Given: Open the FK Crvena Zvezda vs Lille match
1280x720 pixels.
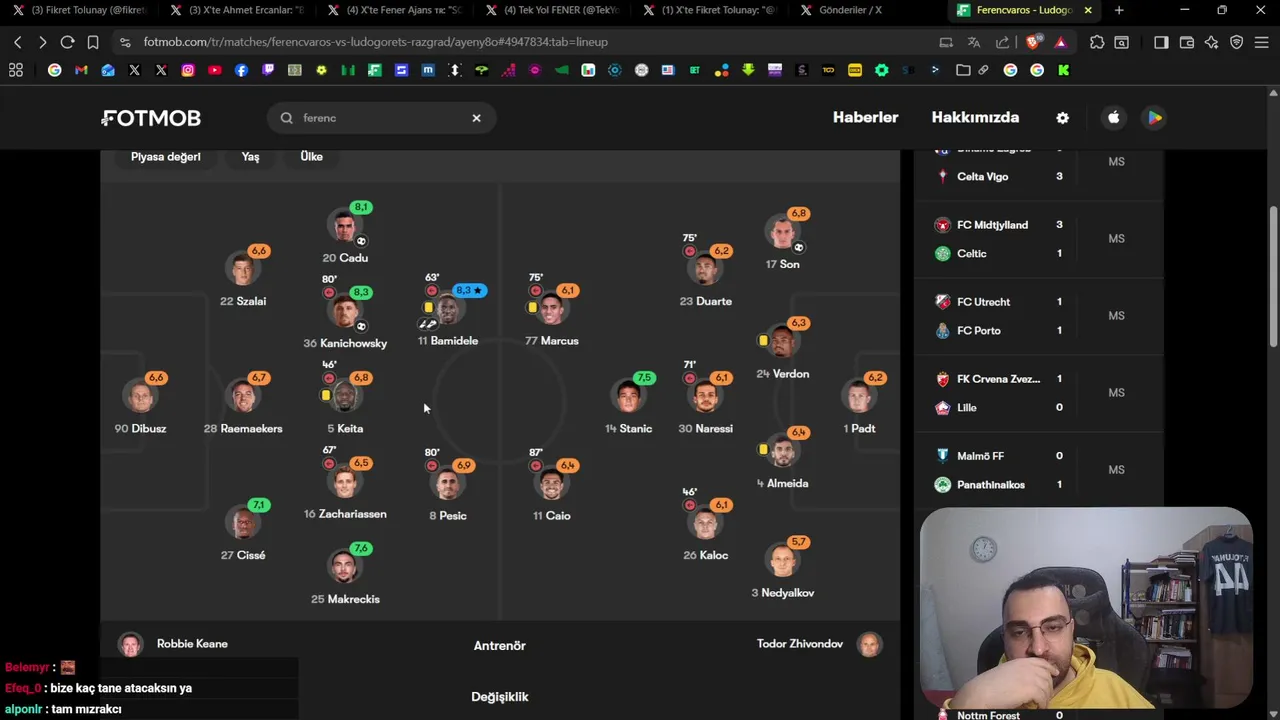Looking at the screenshot, I should pyautogui.click(x=1039, y=393).
